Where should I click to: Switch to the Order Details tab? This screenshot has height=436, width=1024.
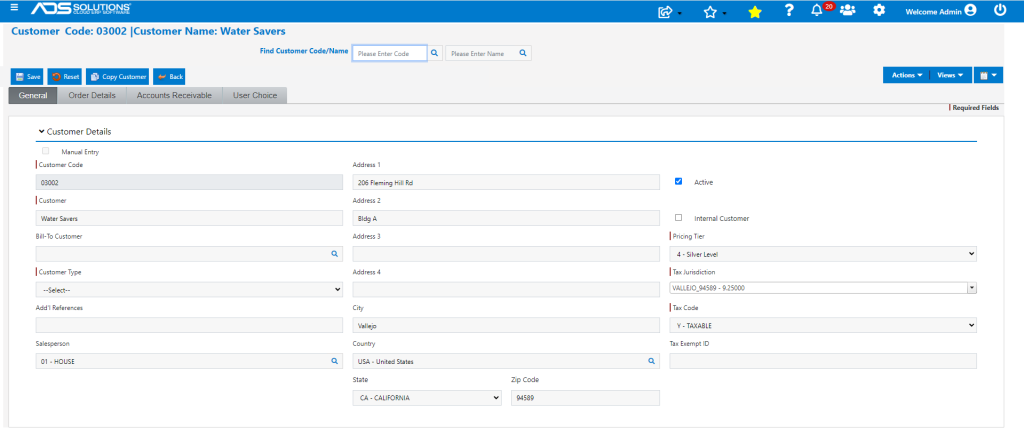pyautogui.click(x=92, y=95)
